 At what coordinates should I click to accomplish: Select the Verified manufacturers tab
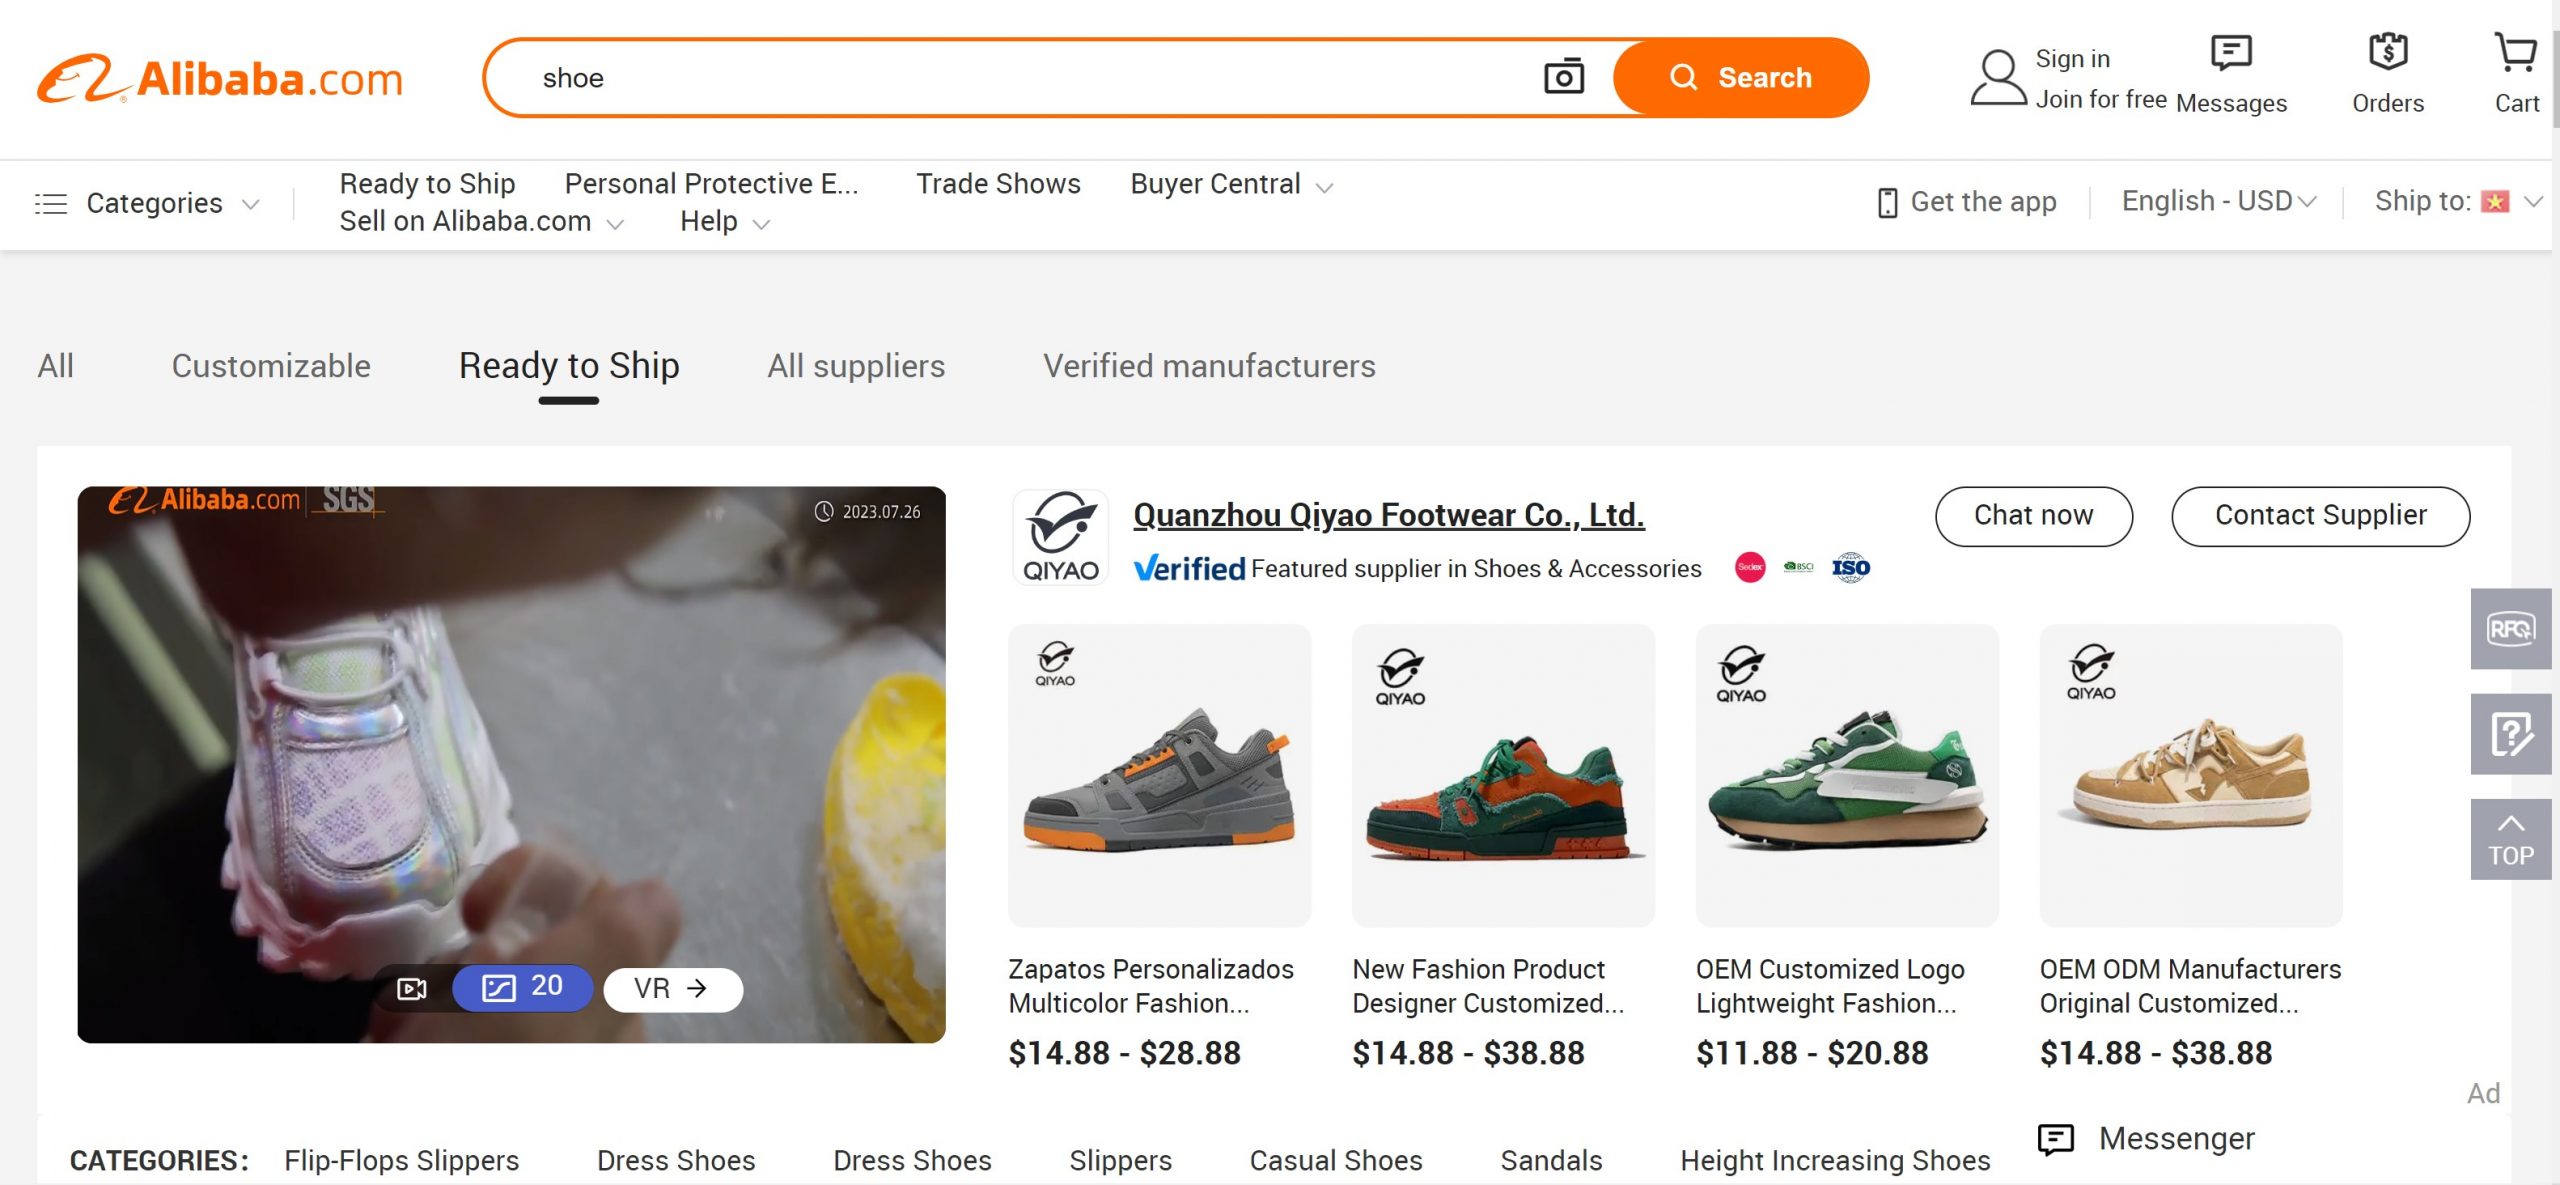1209,366
